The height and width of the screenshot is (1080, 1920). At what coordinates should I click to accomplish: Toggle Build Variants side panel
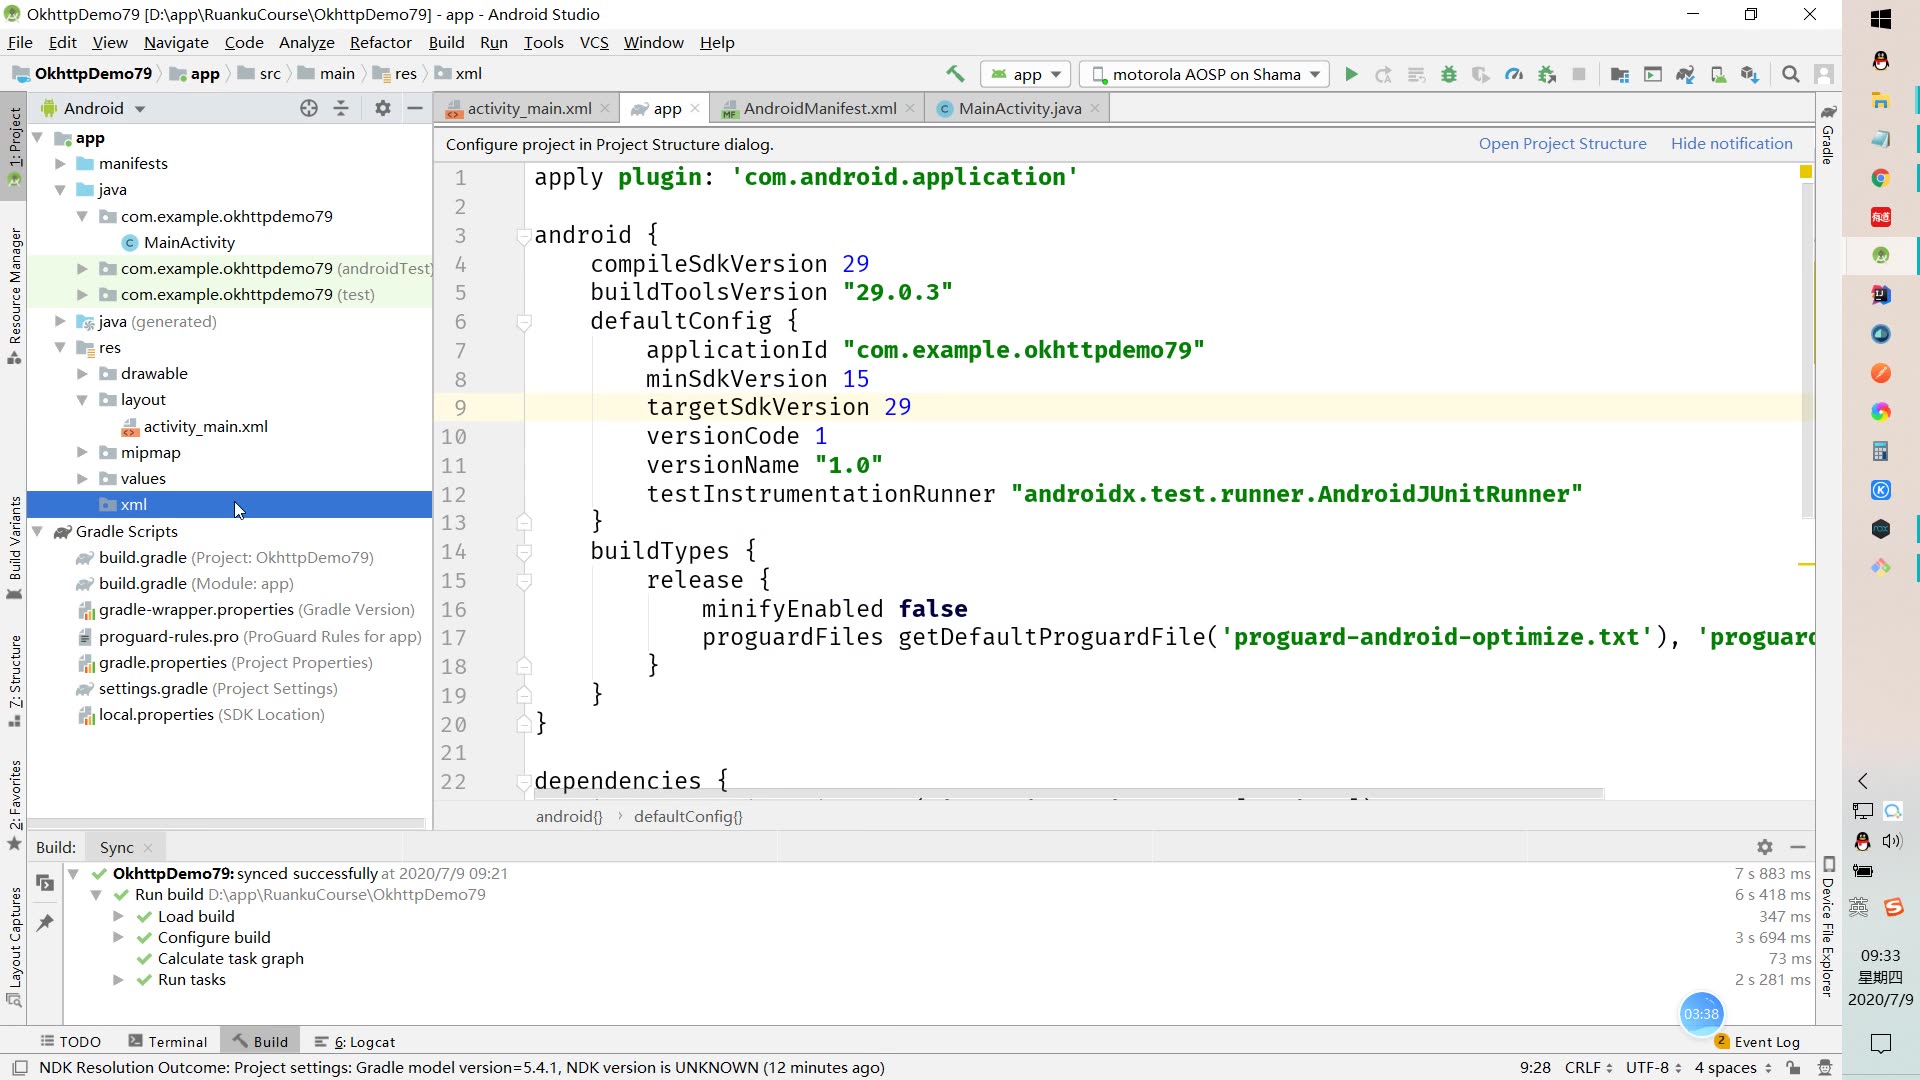pos(14,547)
